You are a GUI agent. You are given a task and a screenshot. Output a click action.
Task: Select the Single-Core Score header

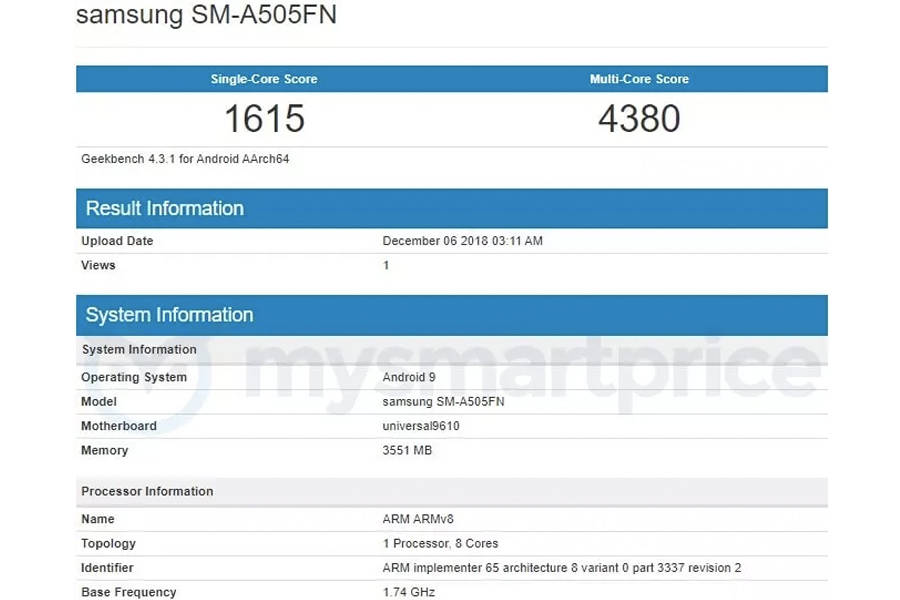(263, 79)
